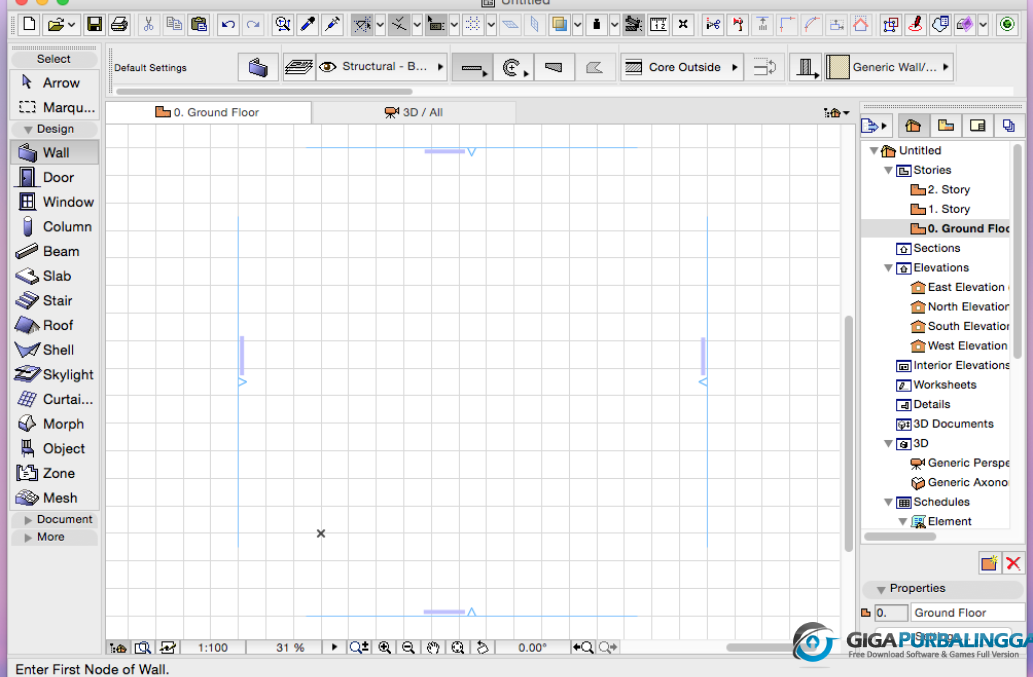Image resolution: width=1033 pixels, height=677 pixels.
Task: Choose the Window tool
Action: pyautogui.click(x=55, y=202)
